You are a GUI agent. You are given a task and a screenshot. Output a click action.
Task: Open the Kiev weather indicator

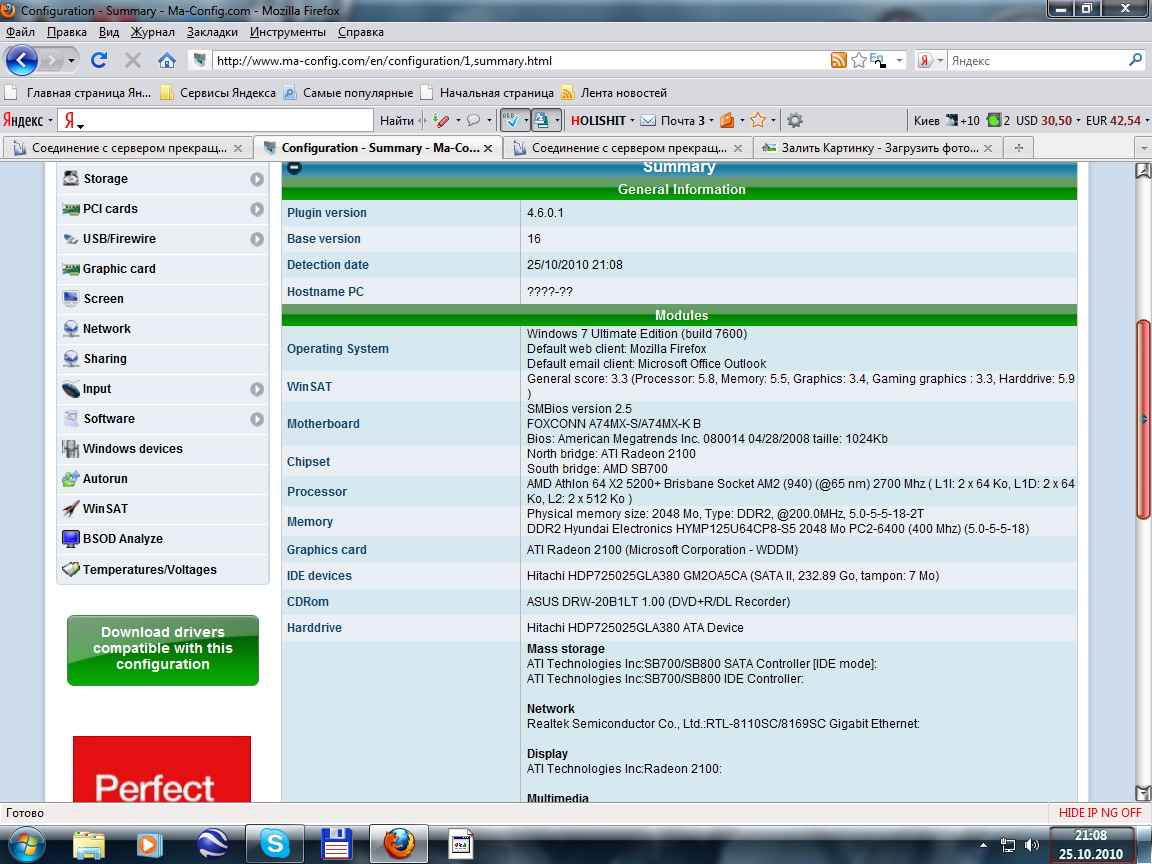coord(946,120)
